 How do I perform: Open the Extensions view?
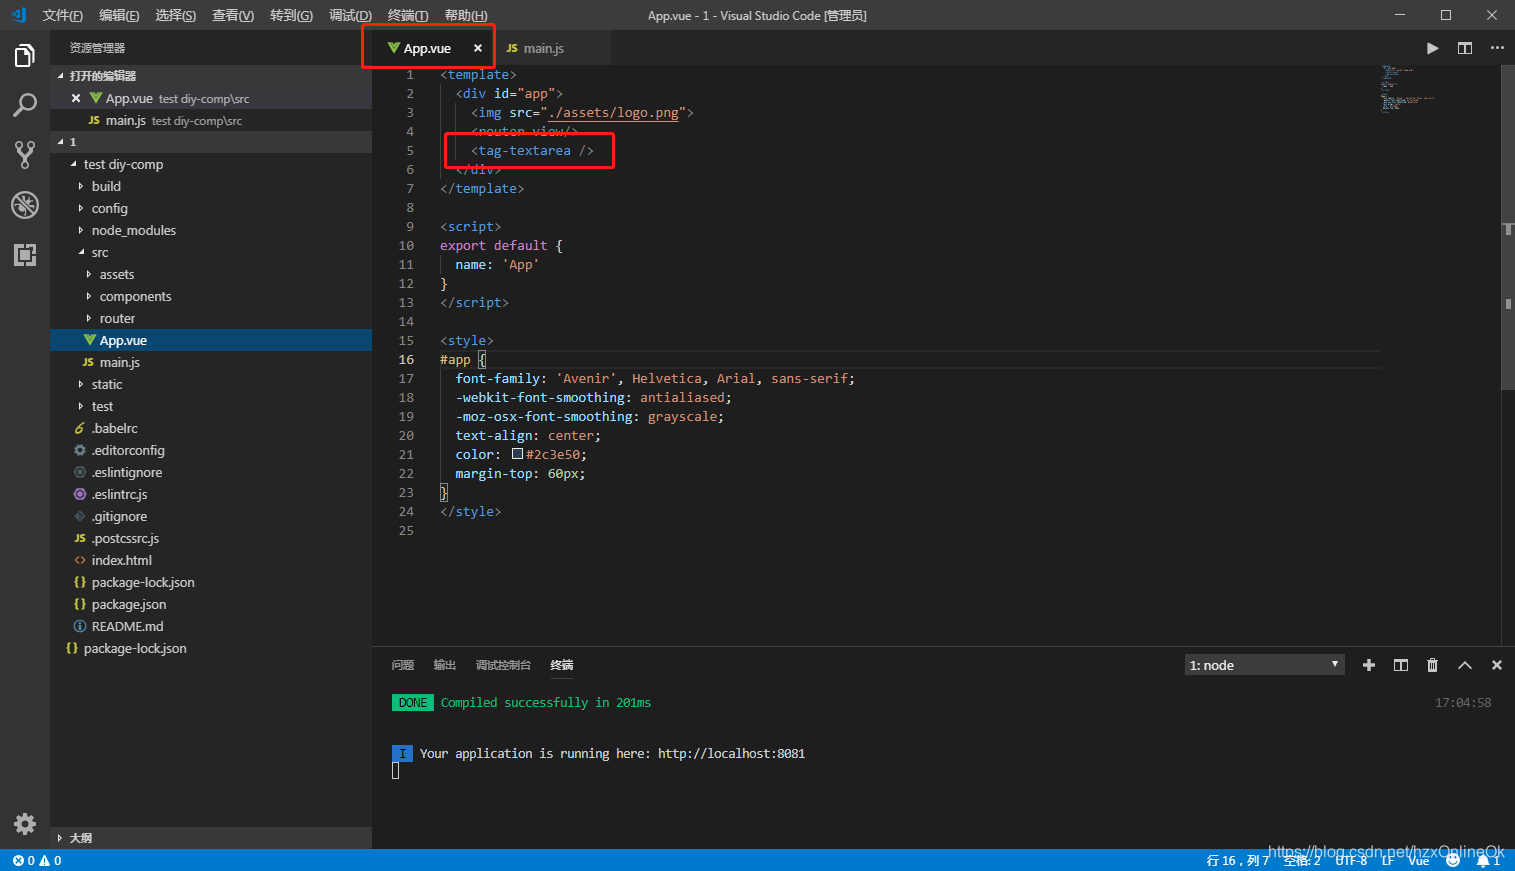pyautogui.click(x=25, y=254)
